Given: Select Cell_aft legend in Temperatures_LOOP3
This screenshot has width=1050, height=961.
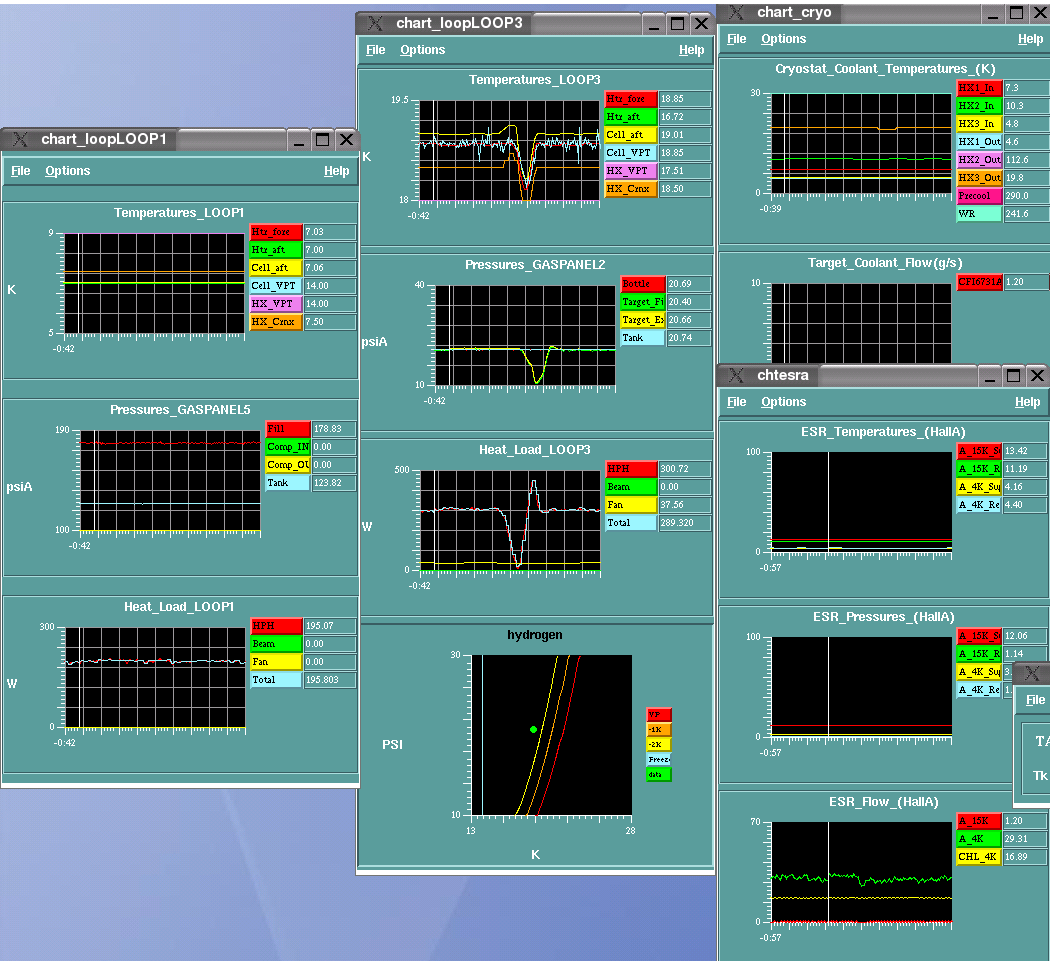Looking at the screenshot, I should [631, 135].
